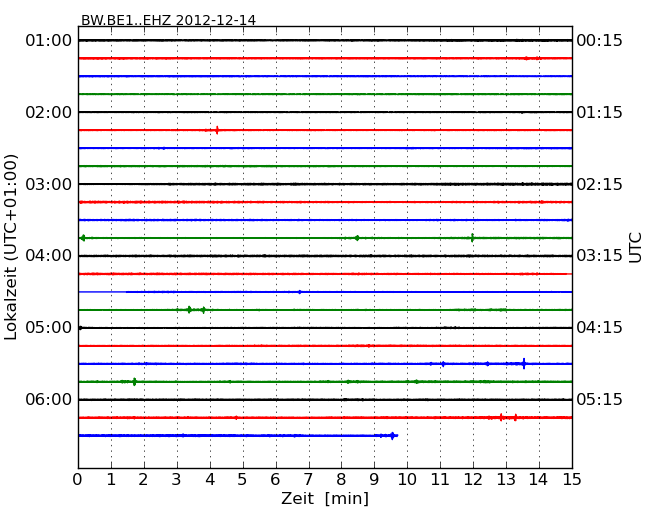Viewport: 650px width, 520px height.
Task: Click the green spike near minute 3.8
Action: [203, 310]
